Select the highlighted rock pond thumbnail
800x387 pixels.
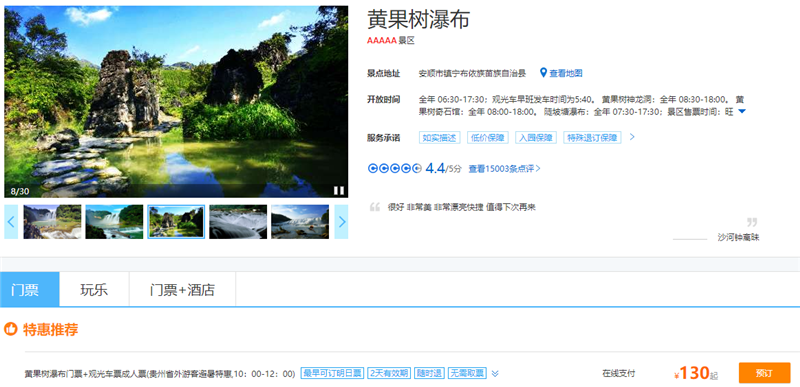(176, 222)
